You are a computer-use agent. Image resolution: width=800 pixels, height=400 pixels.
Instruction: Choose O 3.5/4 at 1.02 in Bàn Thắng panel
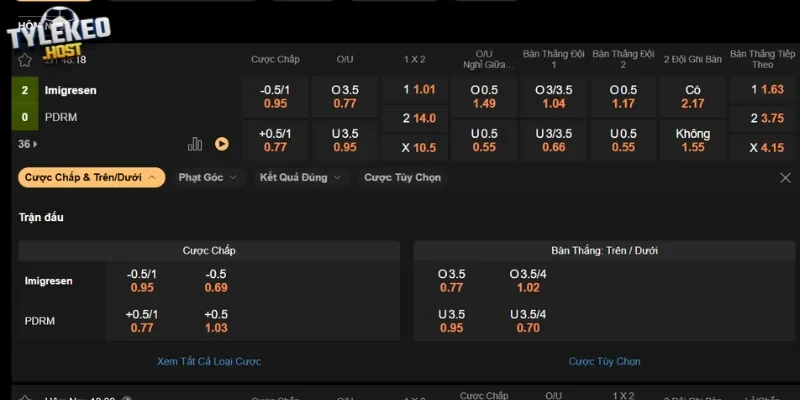pyautogui.click(x=528, y=280)
